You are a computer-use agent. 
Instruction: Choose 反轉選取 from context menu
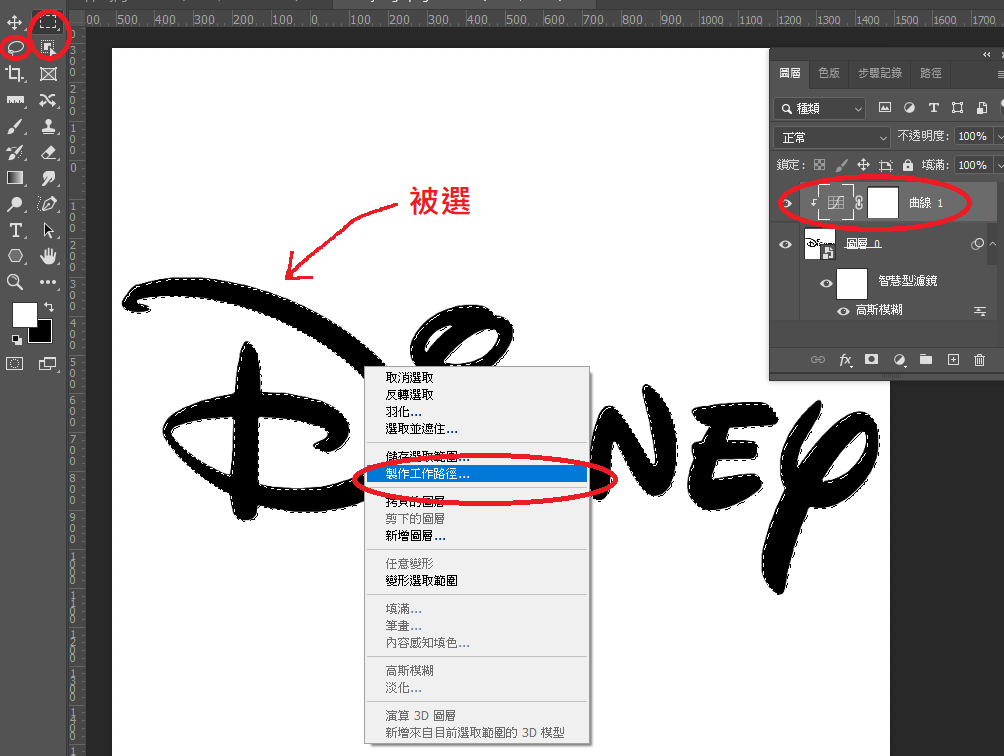pyautogui.click(x=476, y=395)
